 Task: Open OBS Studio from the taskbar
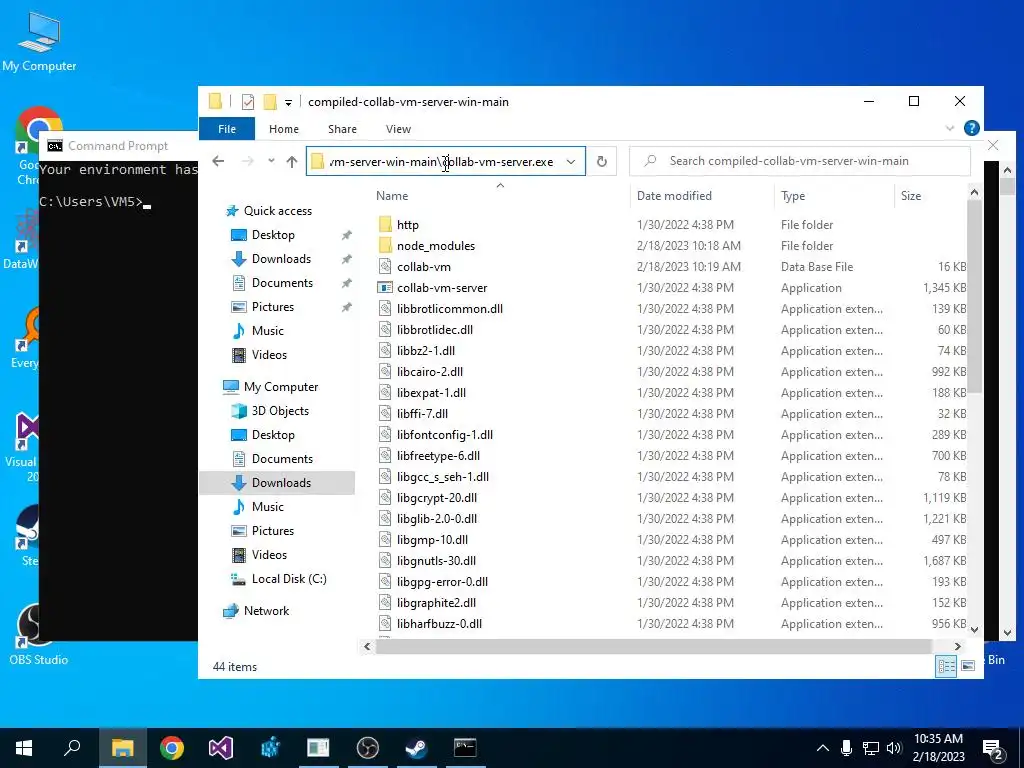click(x=368, y=748)
